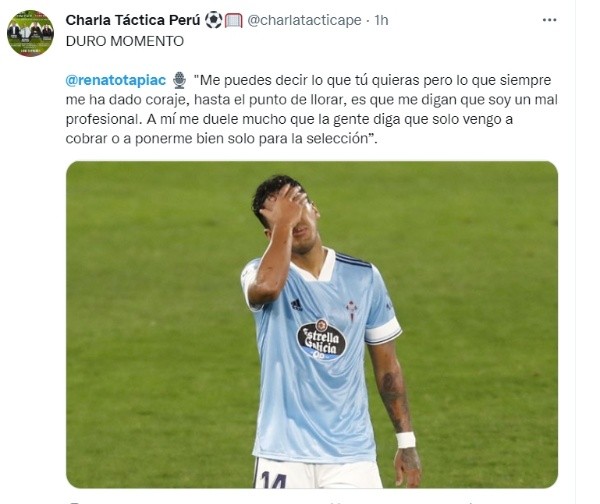Open the @renatotapiac mention link
600x504 pixels.
coord(116,80)
